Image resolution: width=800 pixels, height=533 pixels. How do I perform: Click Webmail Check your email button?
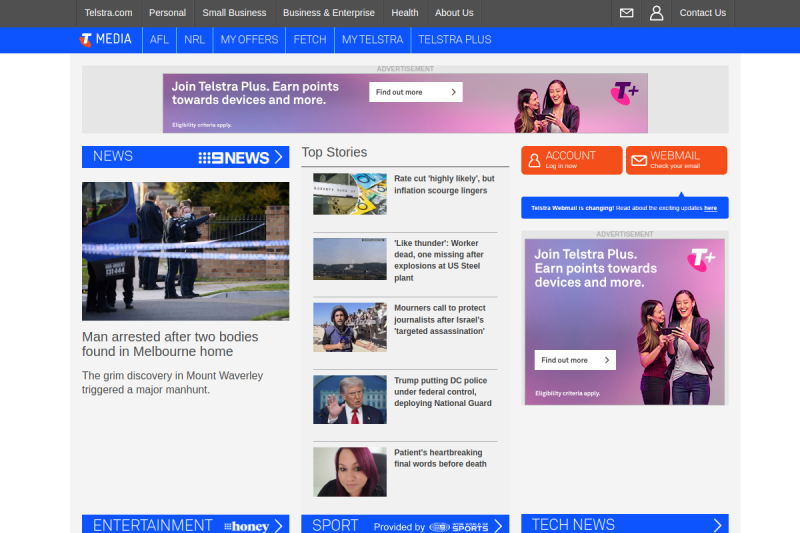[x=677, y=160]
